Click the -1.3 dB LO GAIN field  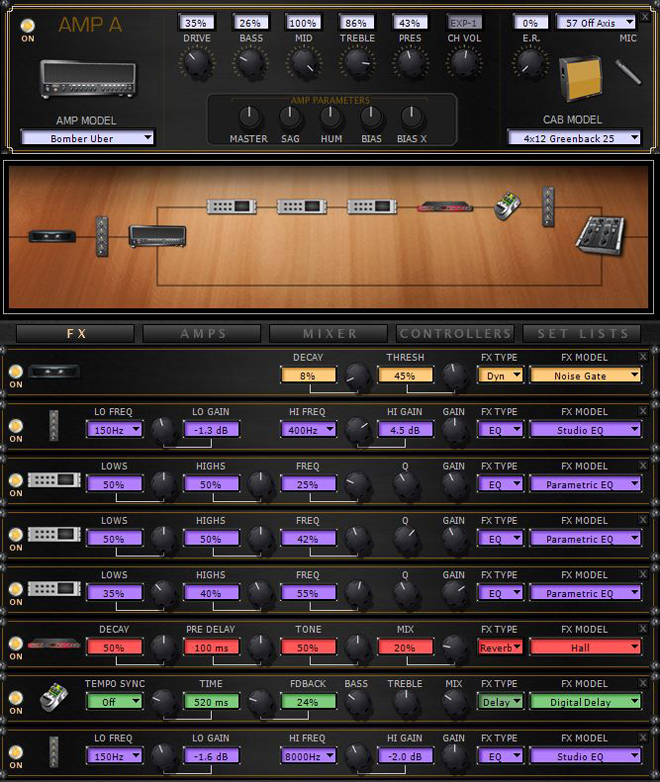tap(211, 429)
